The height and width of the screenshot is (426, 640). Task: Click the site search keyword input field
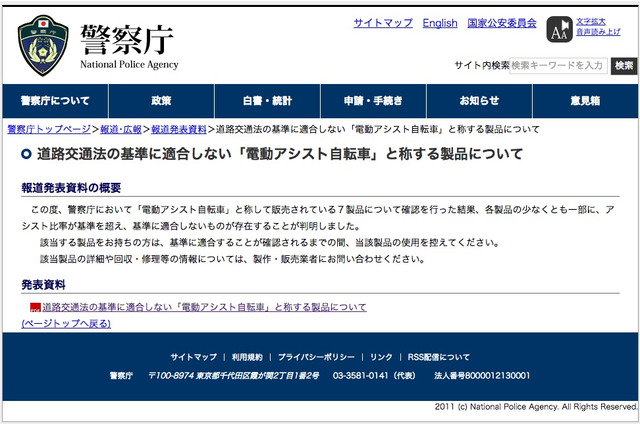click(x=558, y=65)
